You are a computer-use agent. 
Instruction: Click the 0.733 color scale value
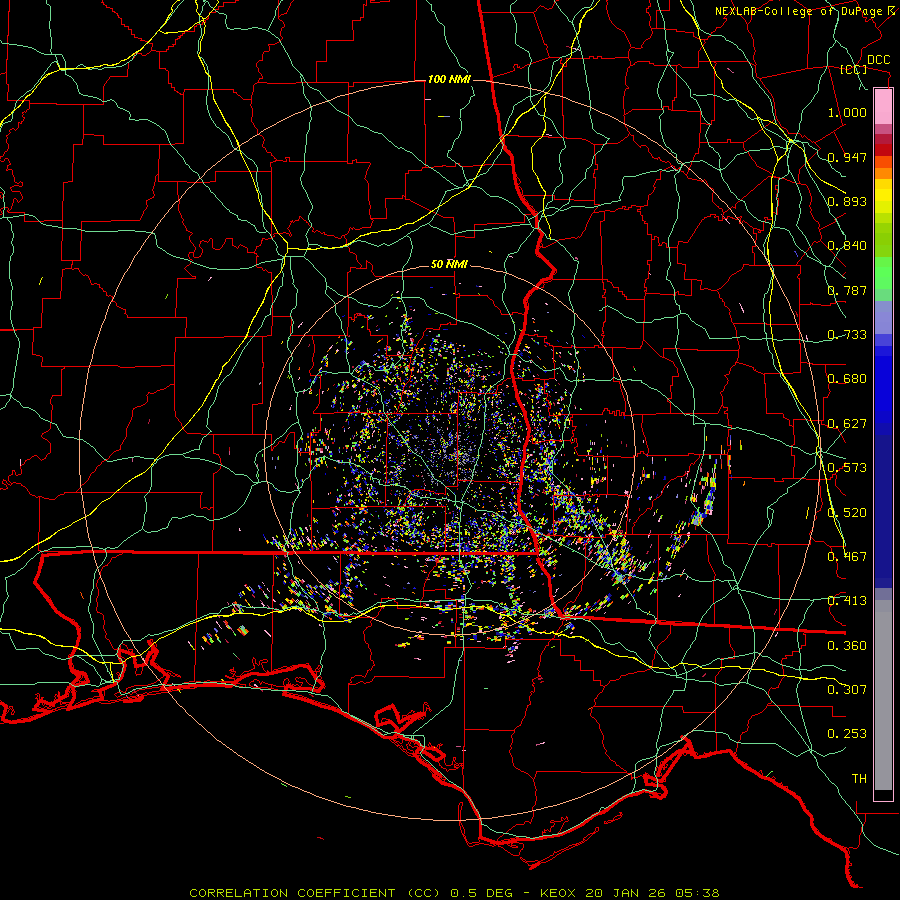[847, 335]
